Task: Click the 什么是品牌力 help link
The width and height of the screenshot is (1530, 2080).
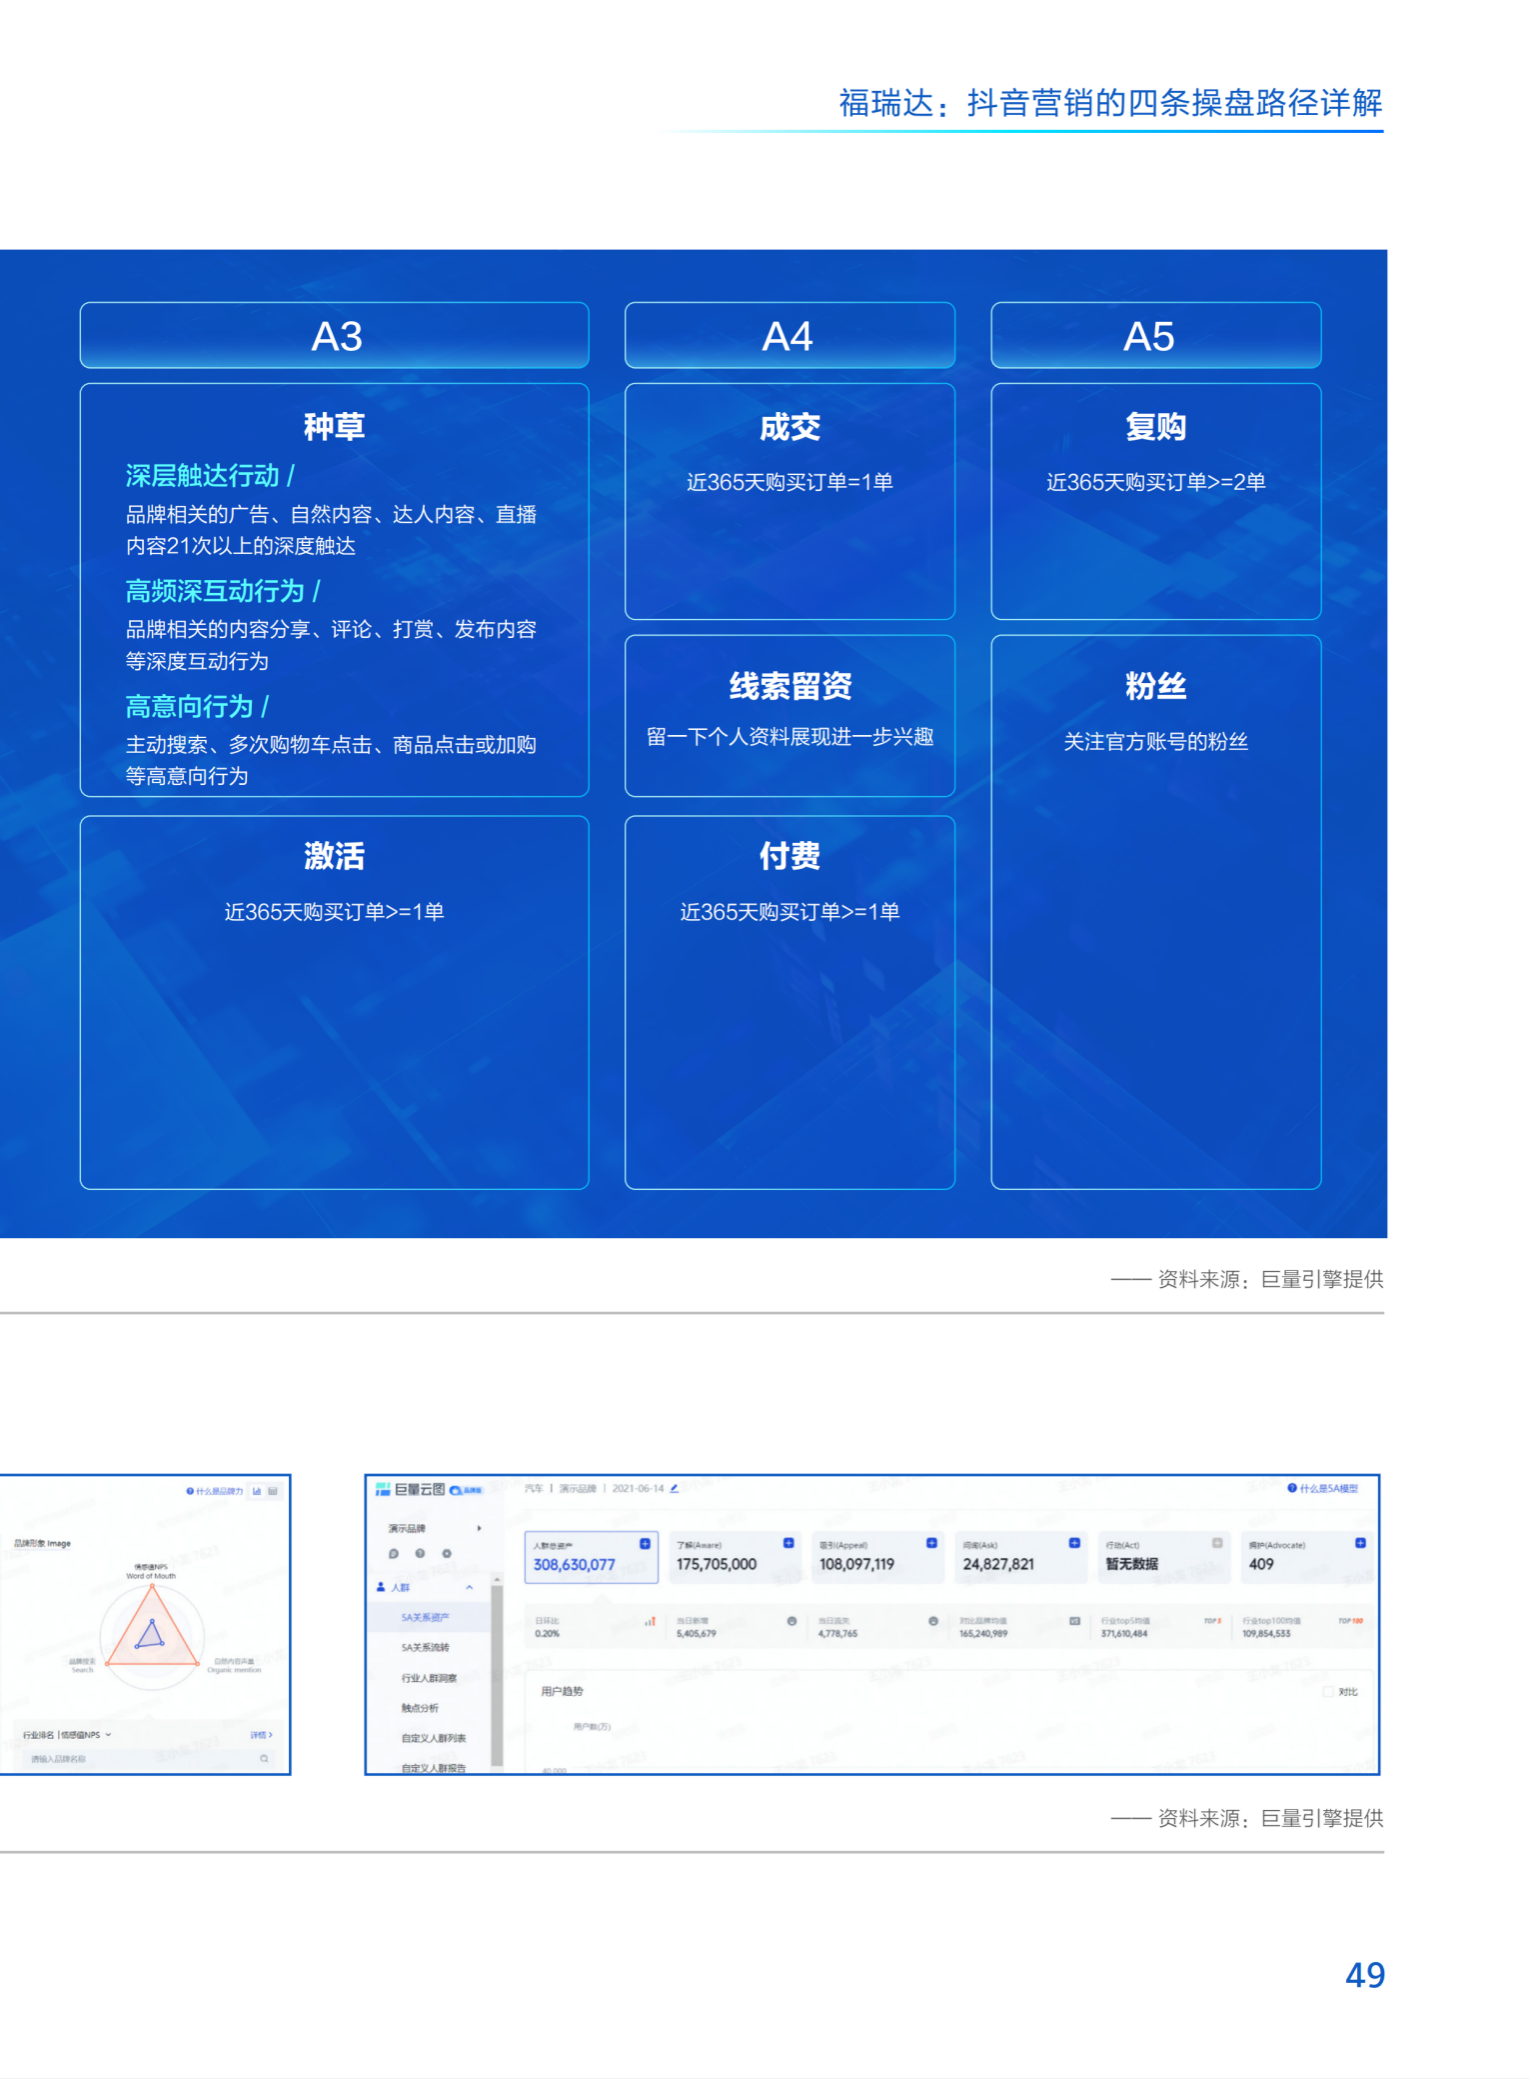Action: click(x=214, y=1491)
